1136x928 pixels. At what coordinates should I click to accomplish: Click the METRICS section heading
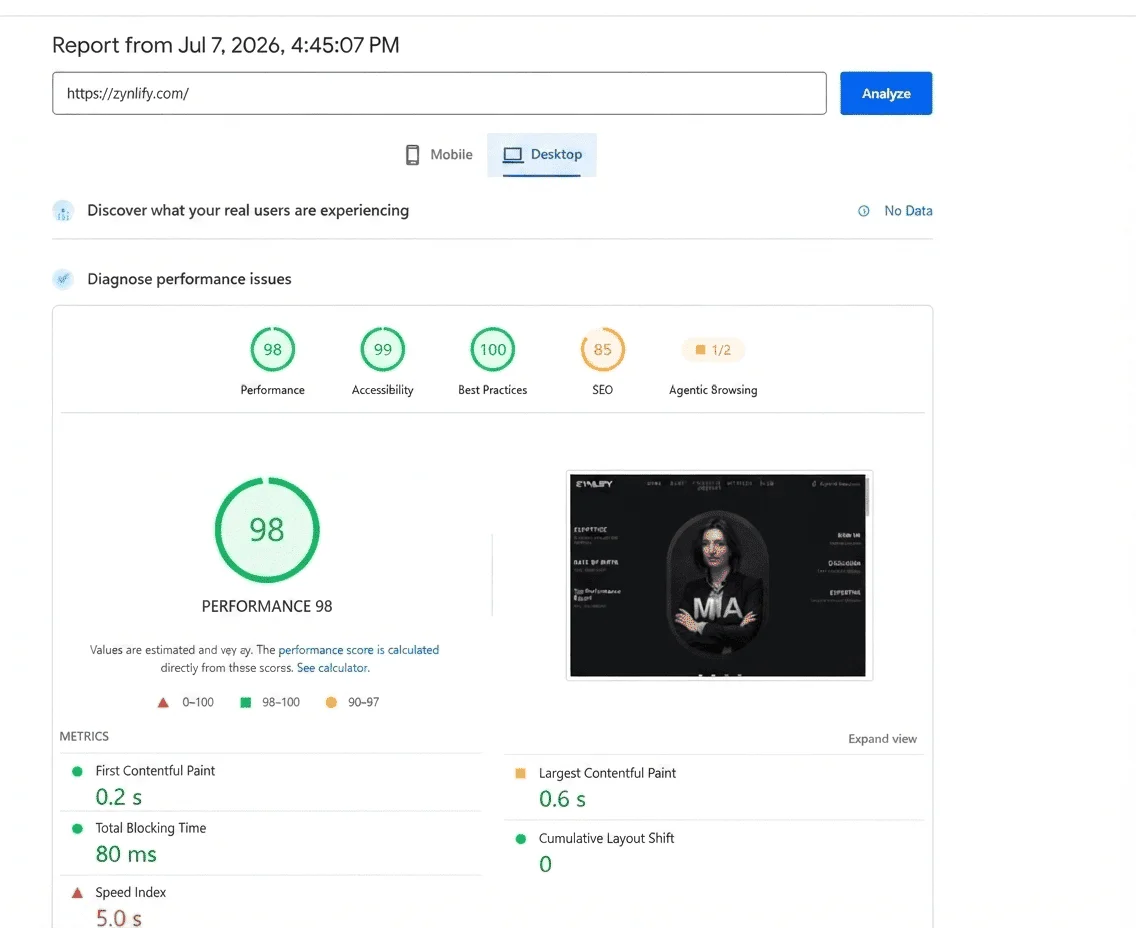point(84,736)
